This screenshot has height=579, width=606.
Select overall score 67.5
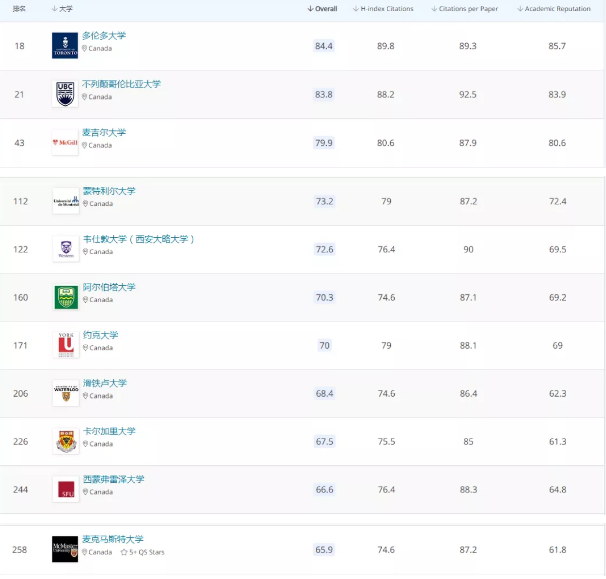click(x=324, y=441)
